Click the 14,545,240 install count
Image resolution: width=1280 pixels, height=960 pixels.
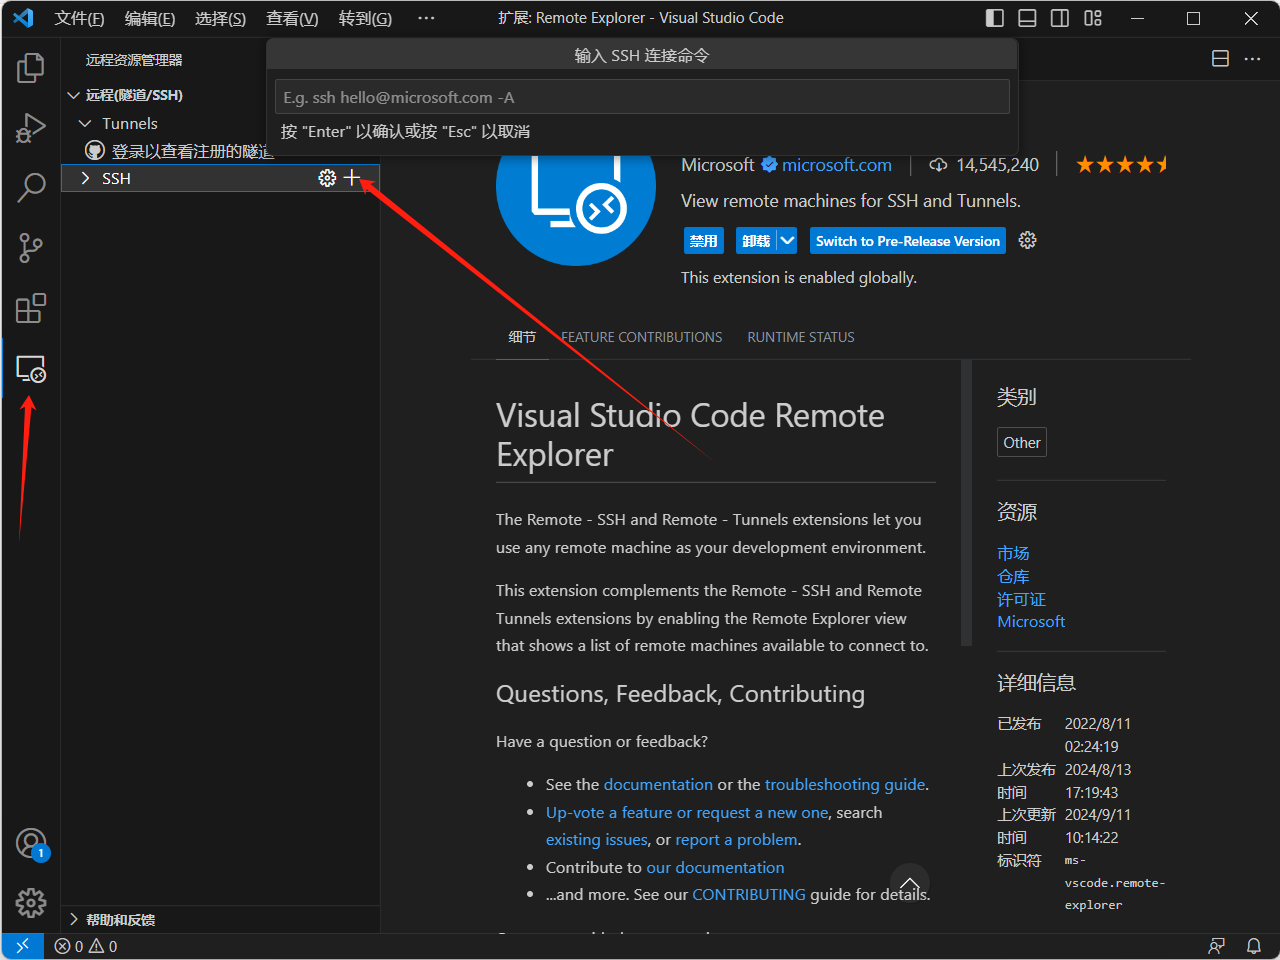tap(997, 165)
